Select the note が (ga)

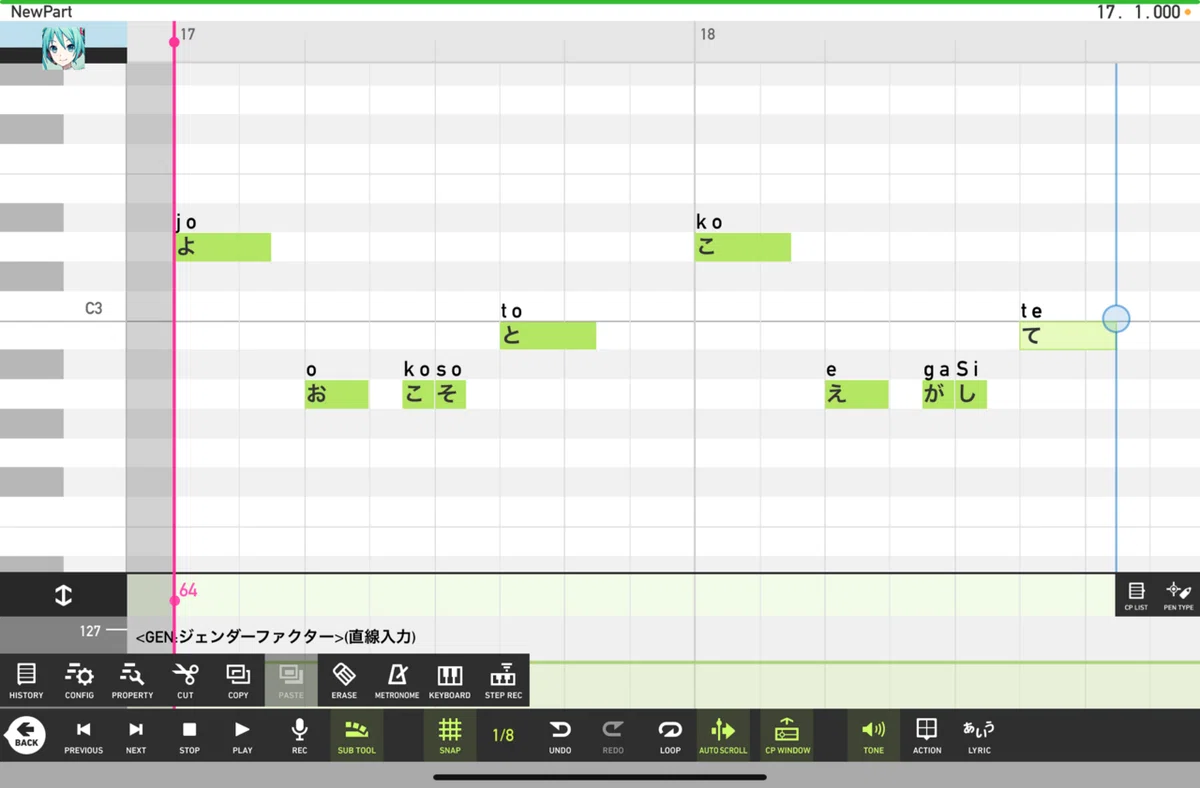(x=938, y=394)
